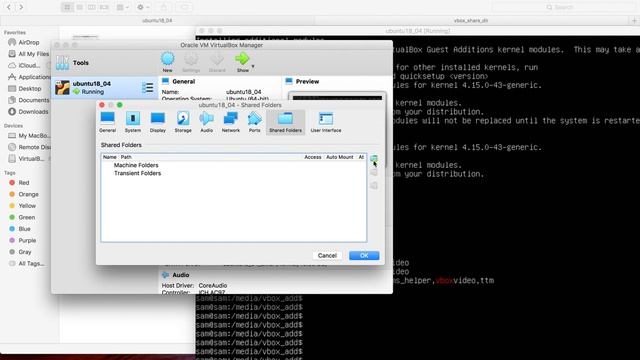Go forward in Finder toolbar
Viewport: 640px width, 360px height.
pyautogui.click(x=21, y=7)
